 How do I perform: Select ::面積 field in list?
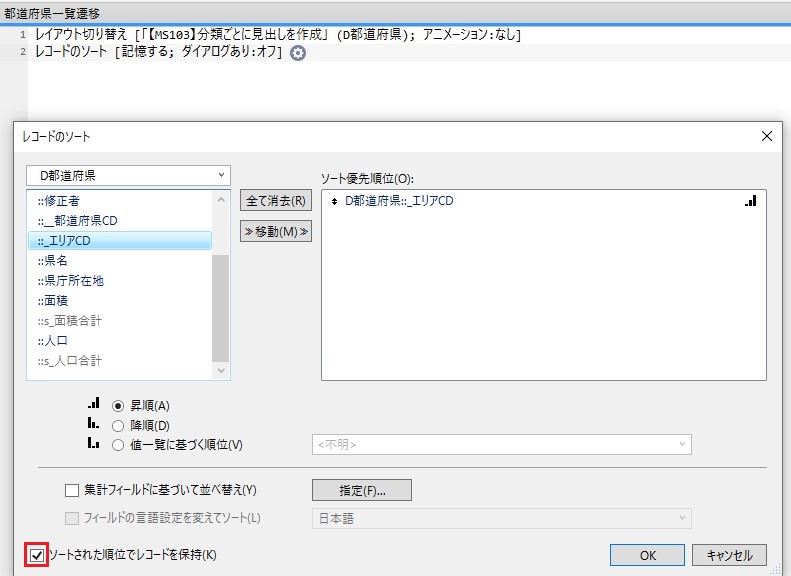click(120, 301)
